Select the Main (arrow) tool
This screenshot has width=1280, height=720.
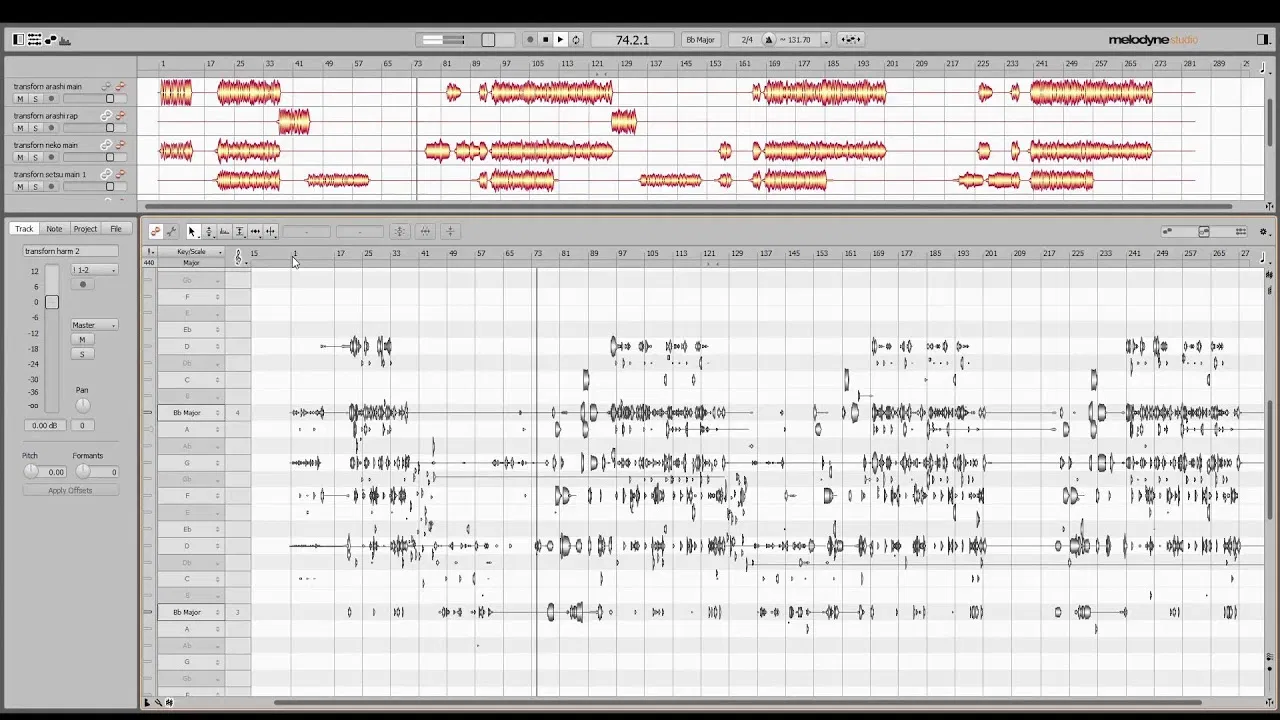pos(192,231)
